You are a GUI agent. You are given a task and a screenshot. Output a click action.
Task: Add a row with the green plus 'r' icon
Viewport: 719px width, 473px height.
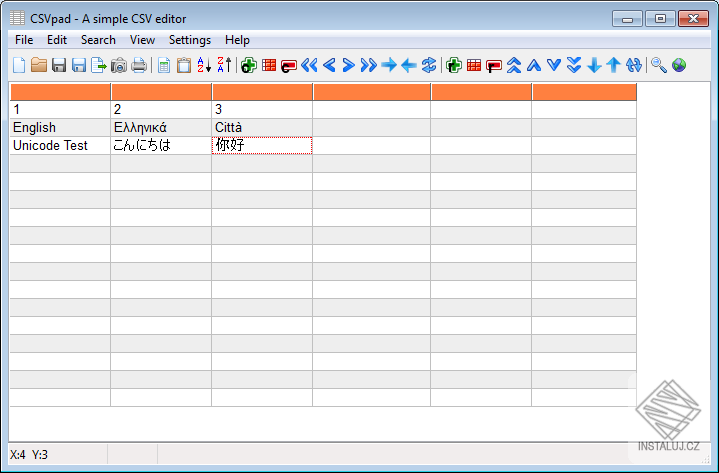pos(454,65)
